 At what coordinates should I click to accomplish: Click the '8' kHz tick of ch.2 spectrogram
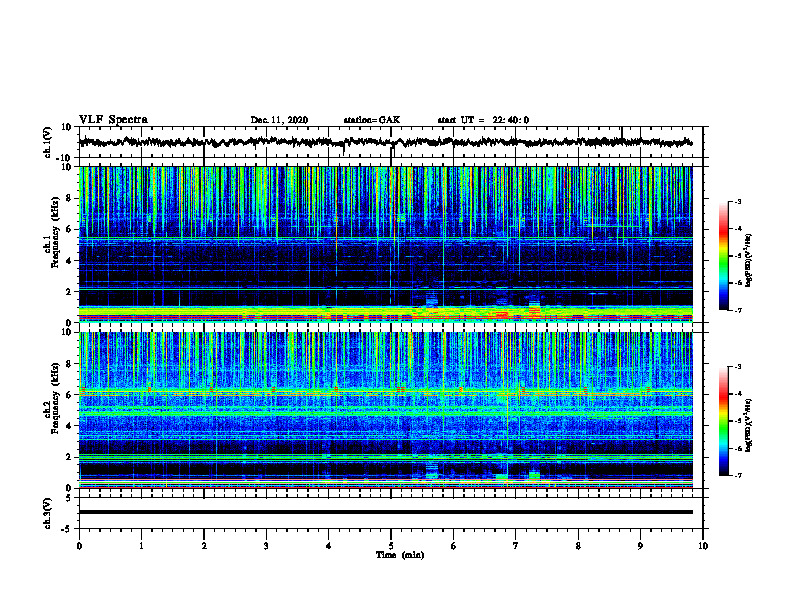[70, 364]
